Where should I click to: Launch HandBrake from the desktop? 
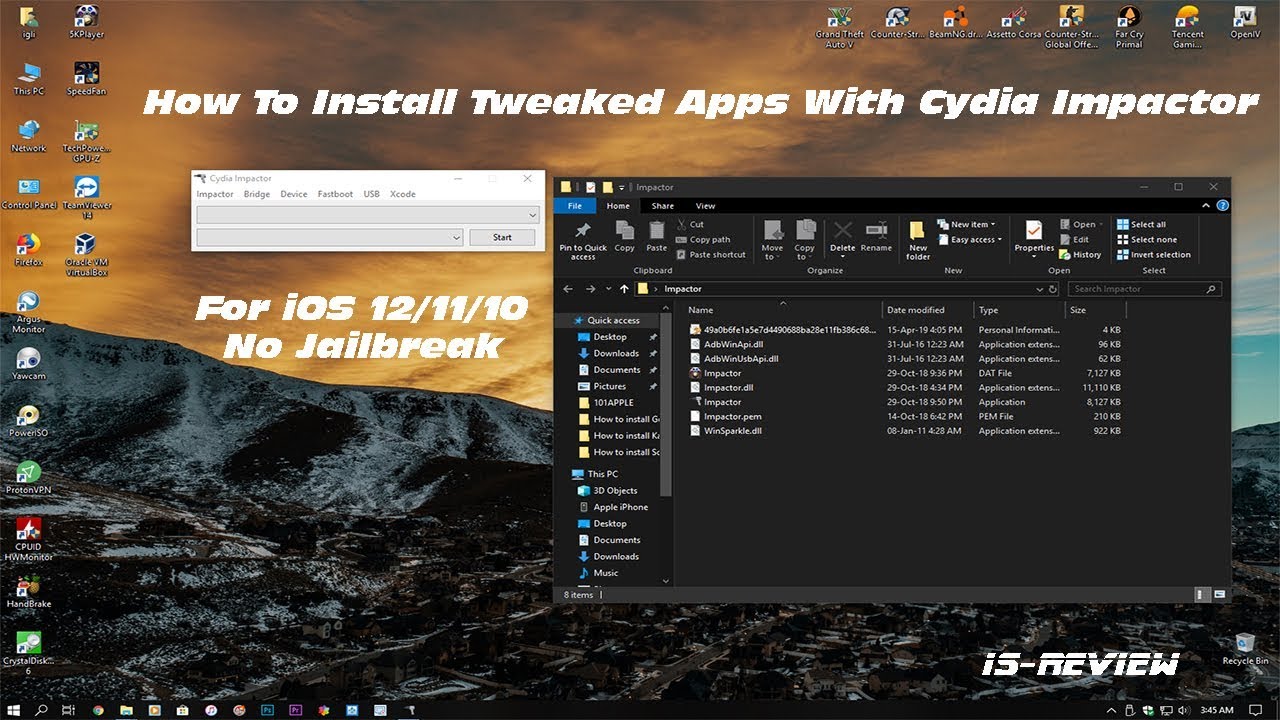[28, 591]
